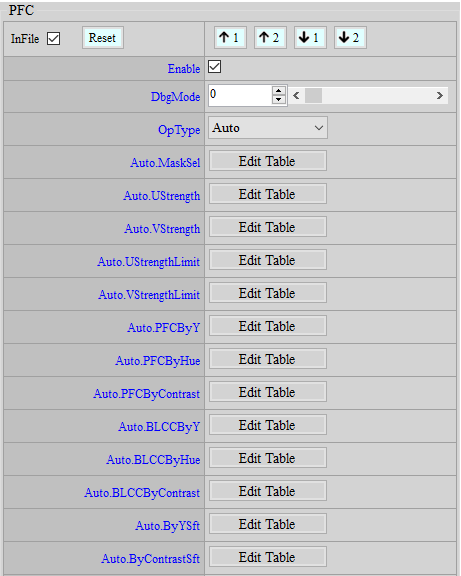Uncheck the Enable checkbox
Screen dimensions: 461x576
(x=215, y=67)
